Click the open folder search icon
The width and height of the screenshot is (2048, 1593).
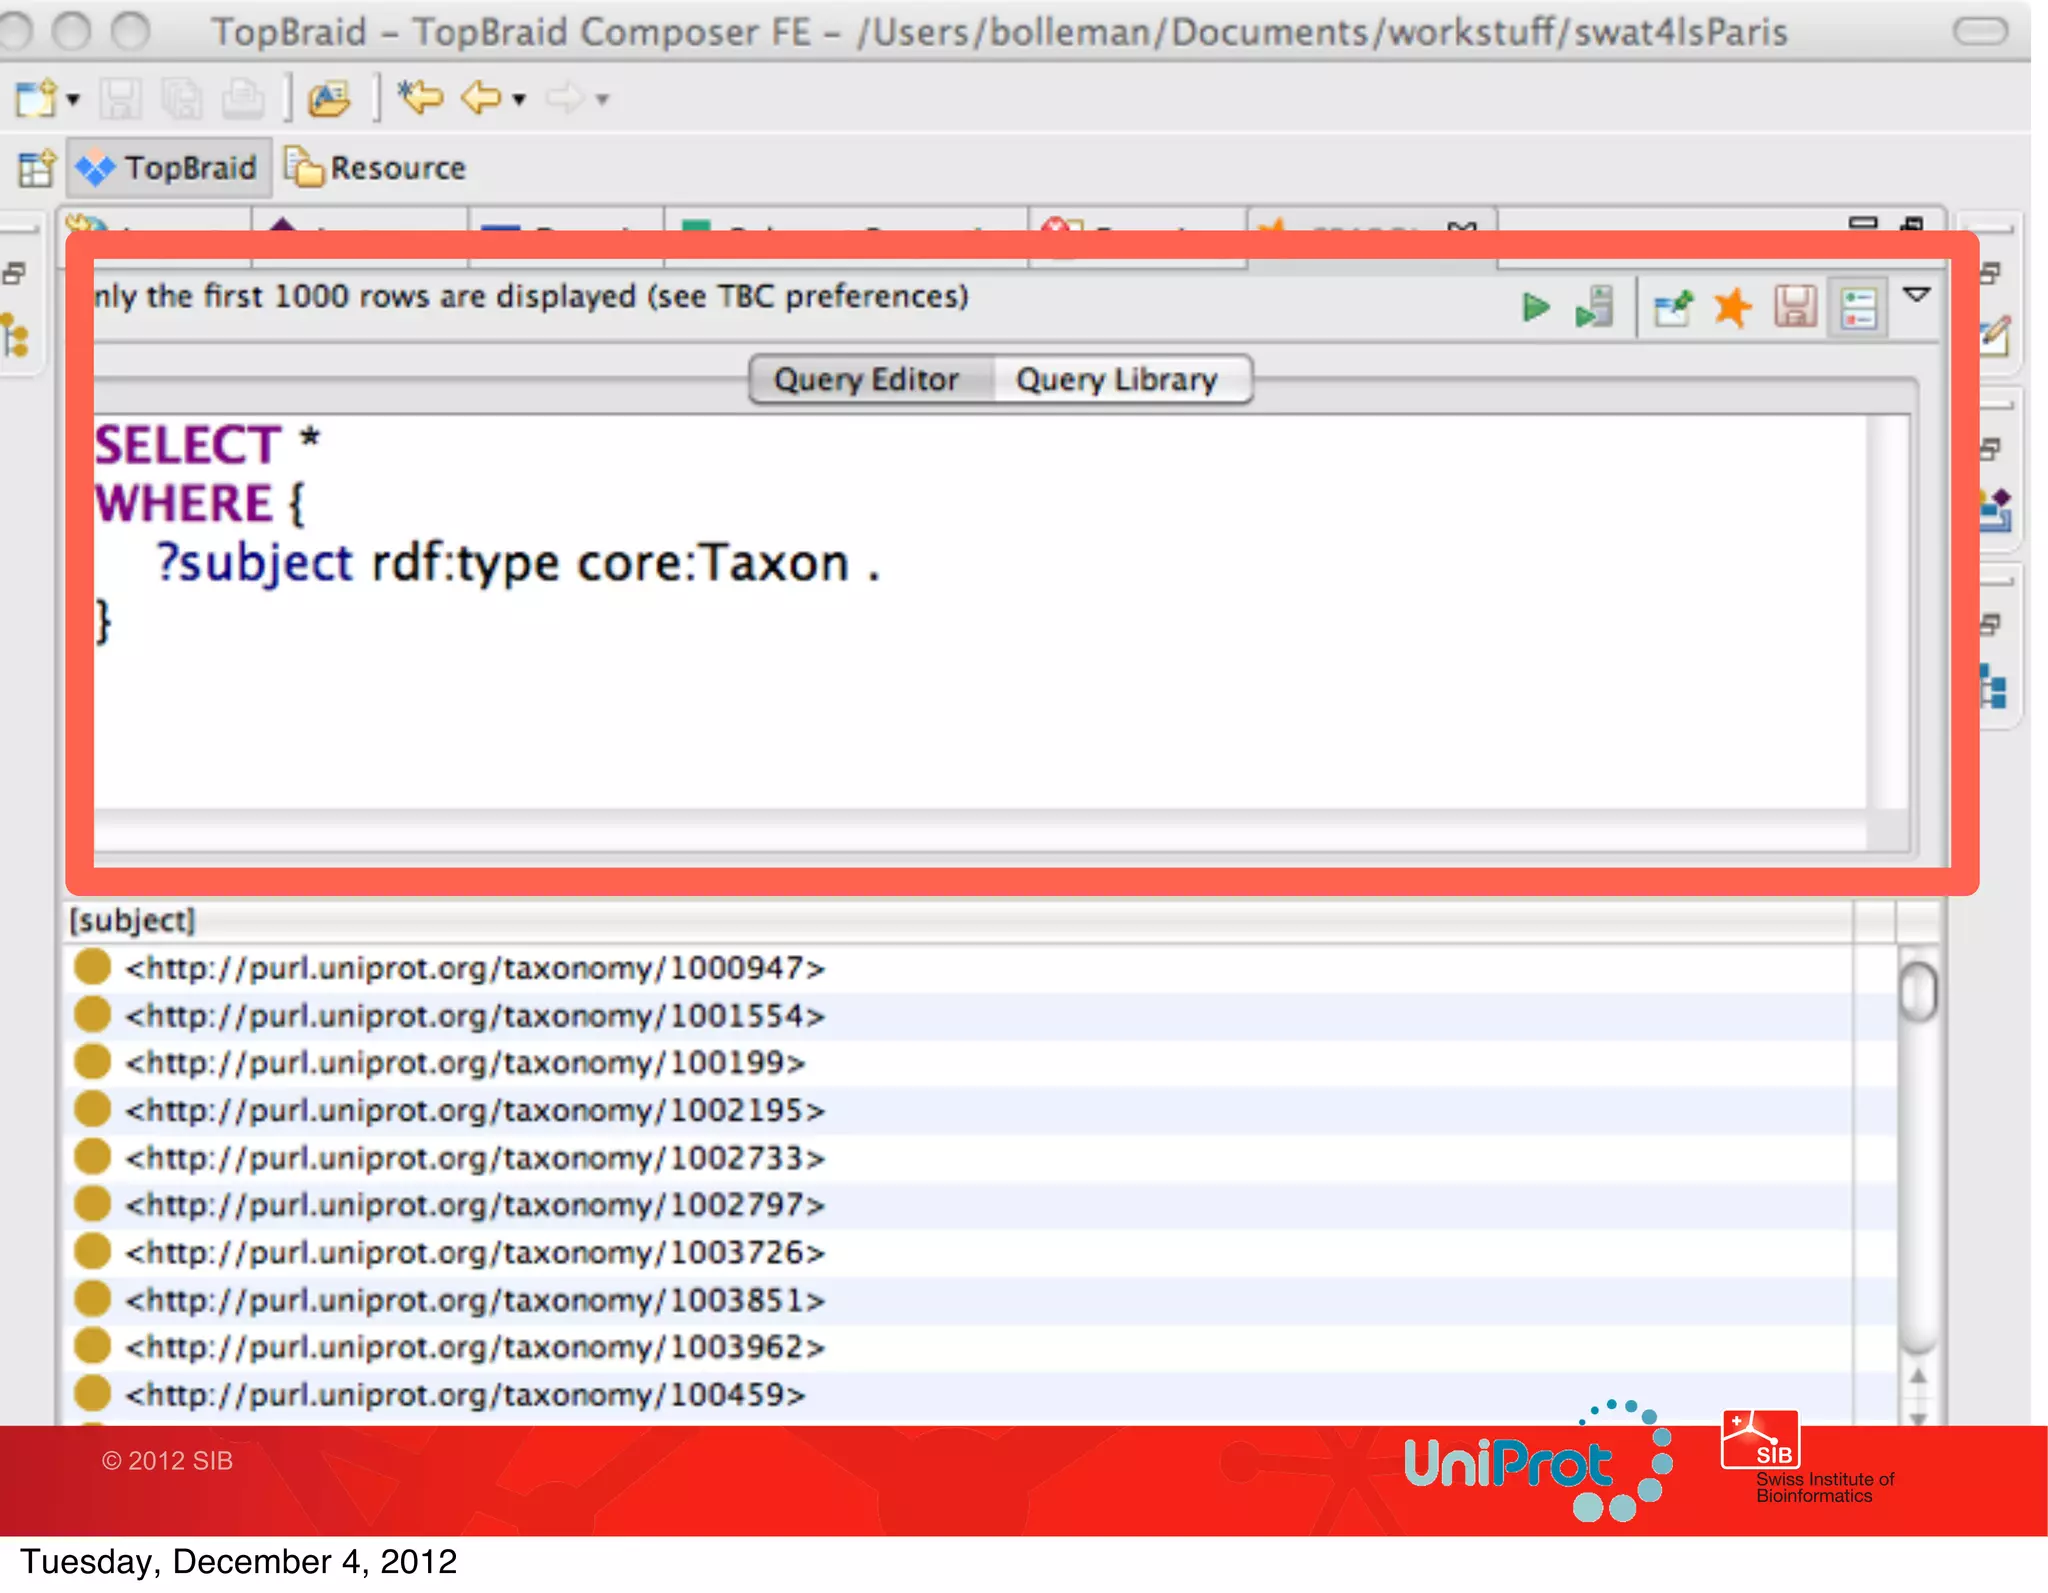(x=329, y=98)
